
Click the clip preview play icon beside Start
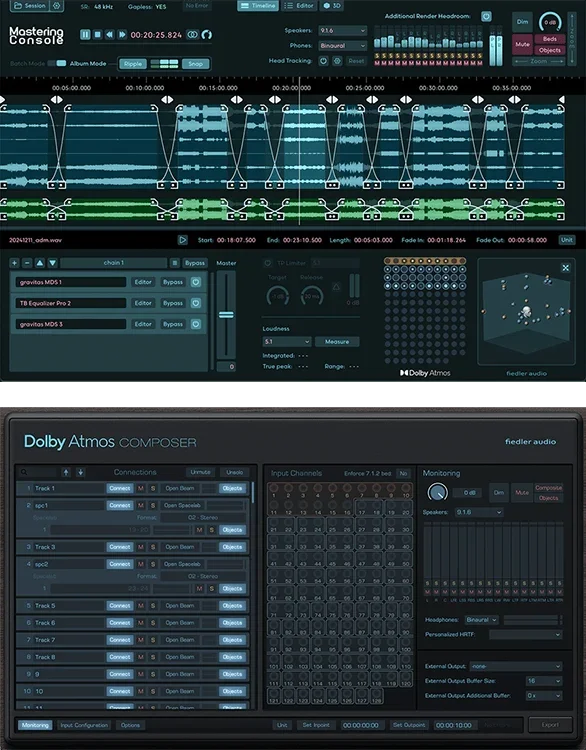pyautogui.click(x=182, y=240)
